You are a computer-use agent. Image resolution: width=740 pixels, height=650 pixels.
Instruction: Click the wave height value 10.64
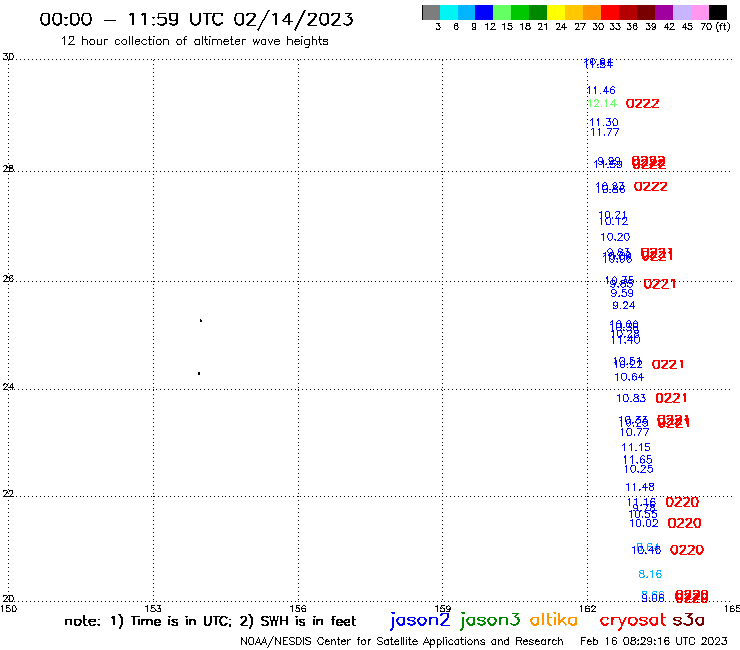coord(629,377)
